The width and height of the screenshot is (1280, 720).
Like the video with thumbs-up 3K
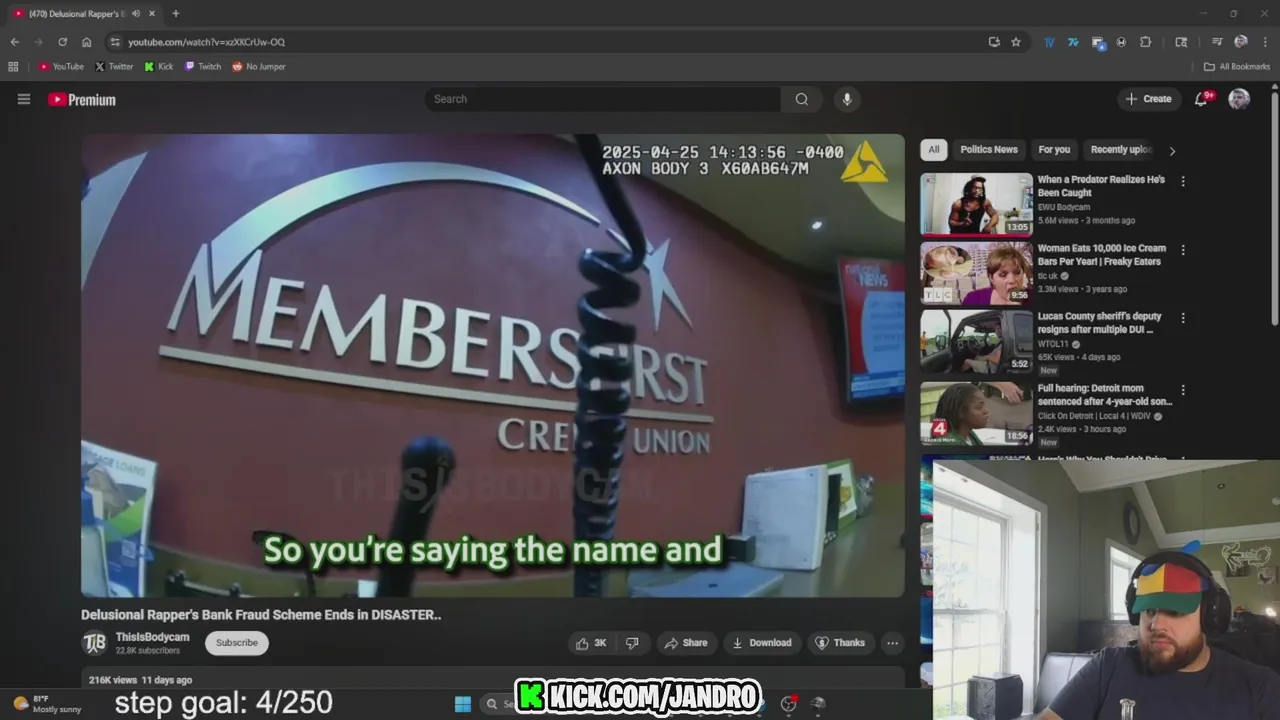pos(591,643)
